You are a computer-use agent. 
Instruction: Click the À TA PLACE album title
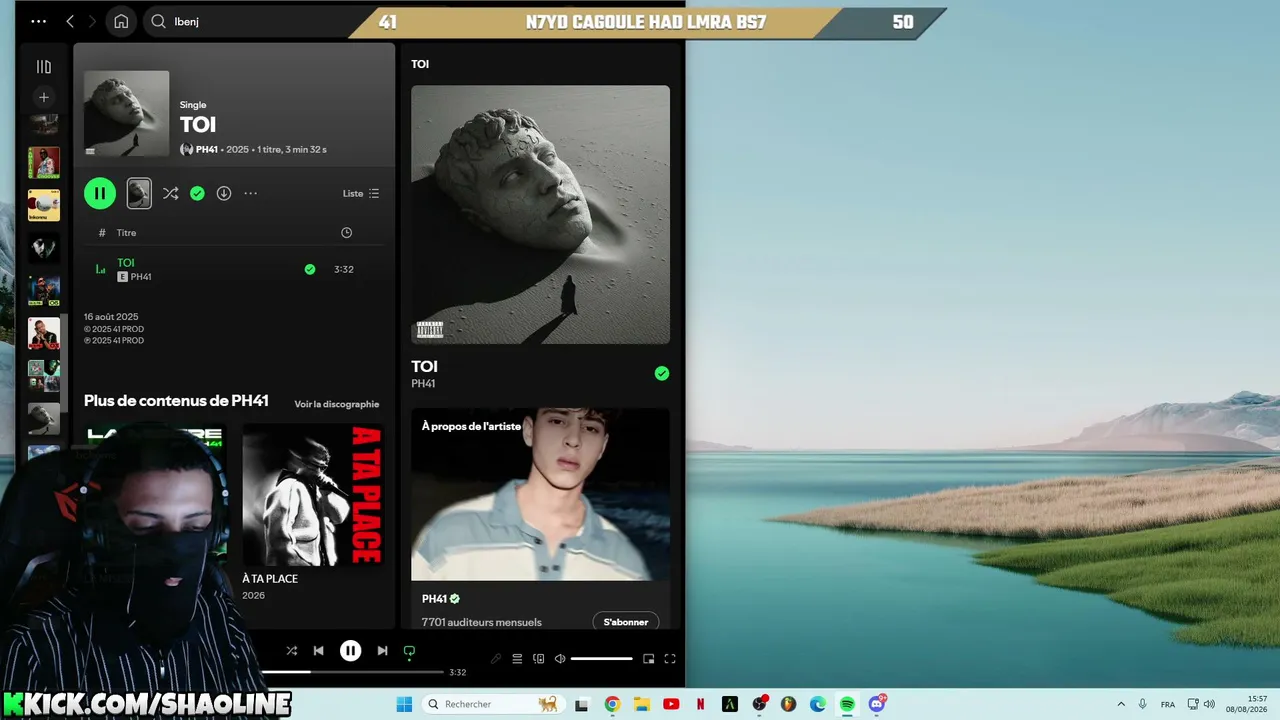pos(270,578)
